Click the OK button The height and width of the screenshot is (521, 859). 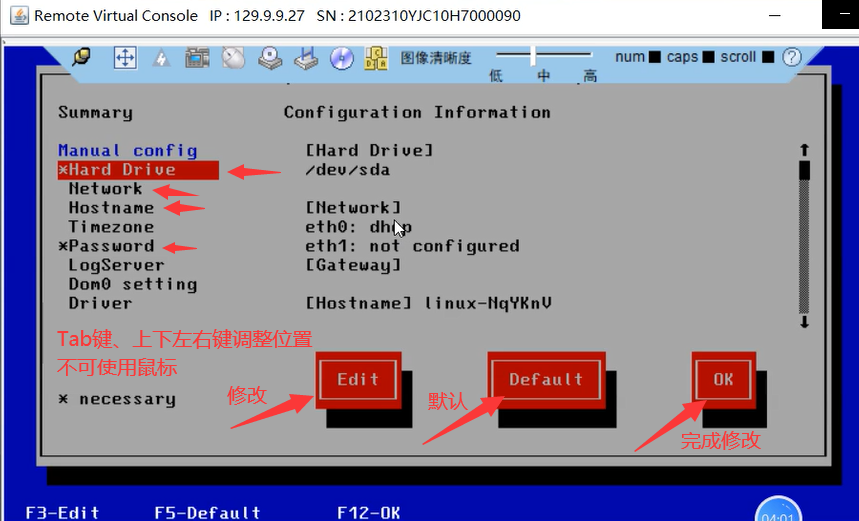pos(723,379)
